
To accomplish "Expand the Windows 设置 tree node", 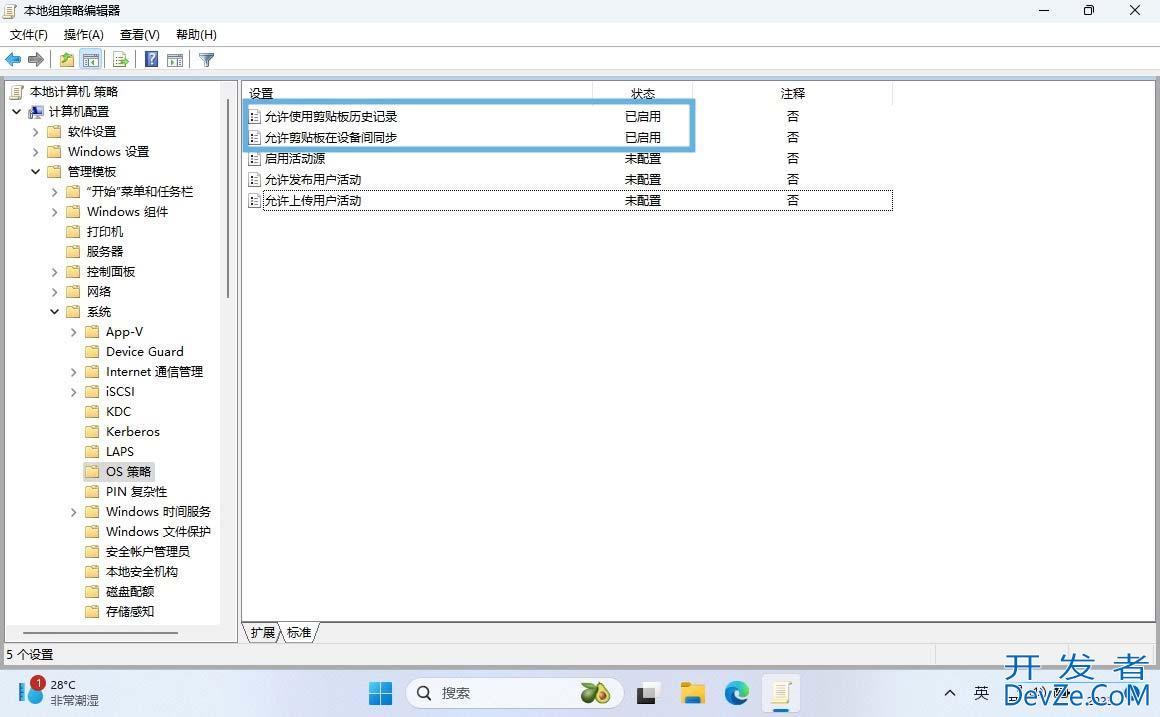I will click(x=36, y=152).
